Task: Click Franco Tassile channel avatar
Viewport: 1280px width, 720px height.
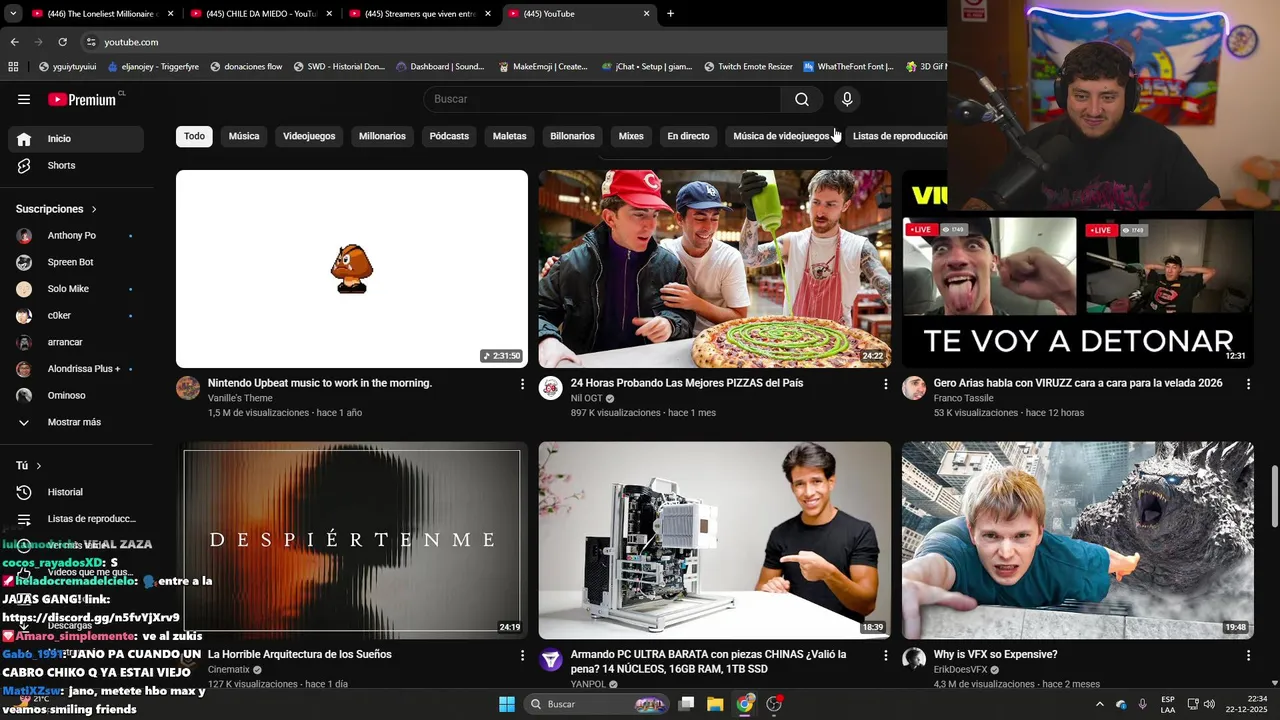Action: click(x=914, y=388)
